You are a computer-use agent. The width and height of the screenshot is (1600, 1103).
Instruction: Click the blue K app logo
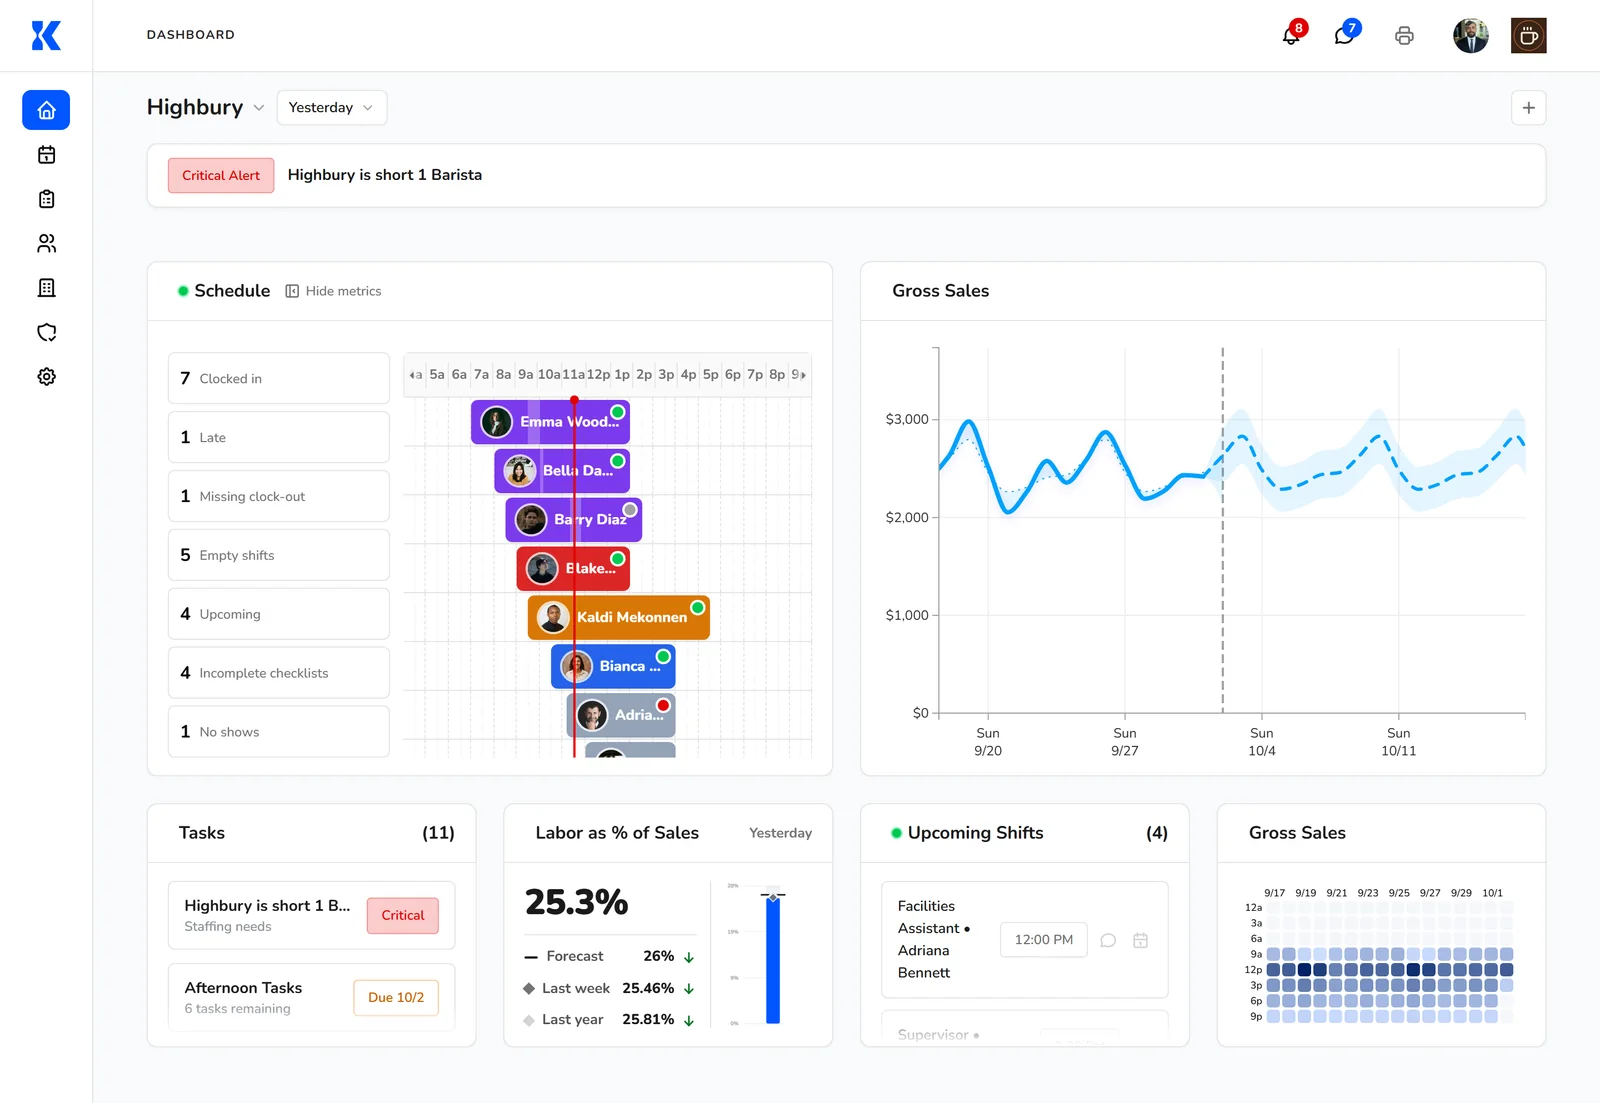click(x=46, y=36)
